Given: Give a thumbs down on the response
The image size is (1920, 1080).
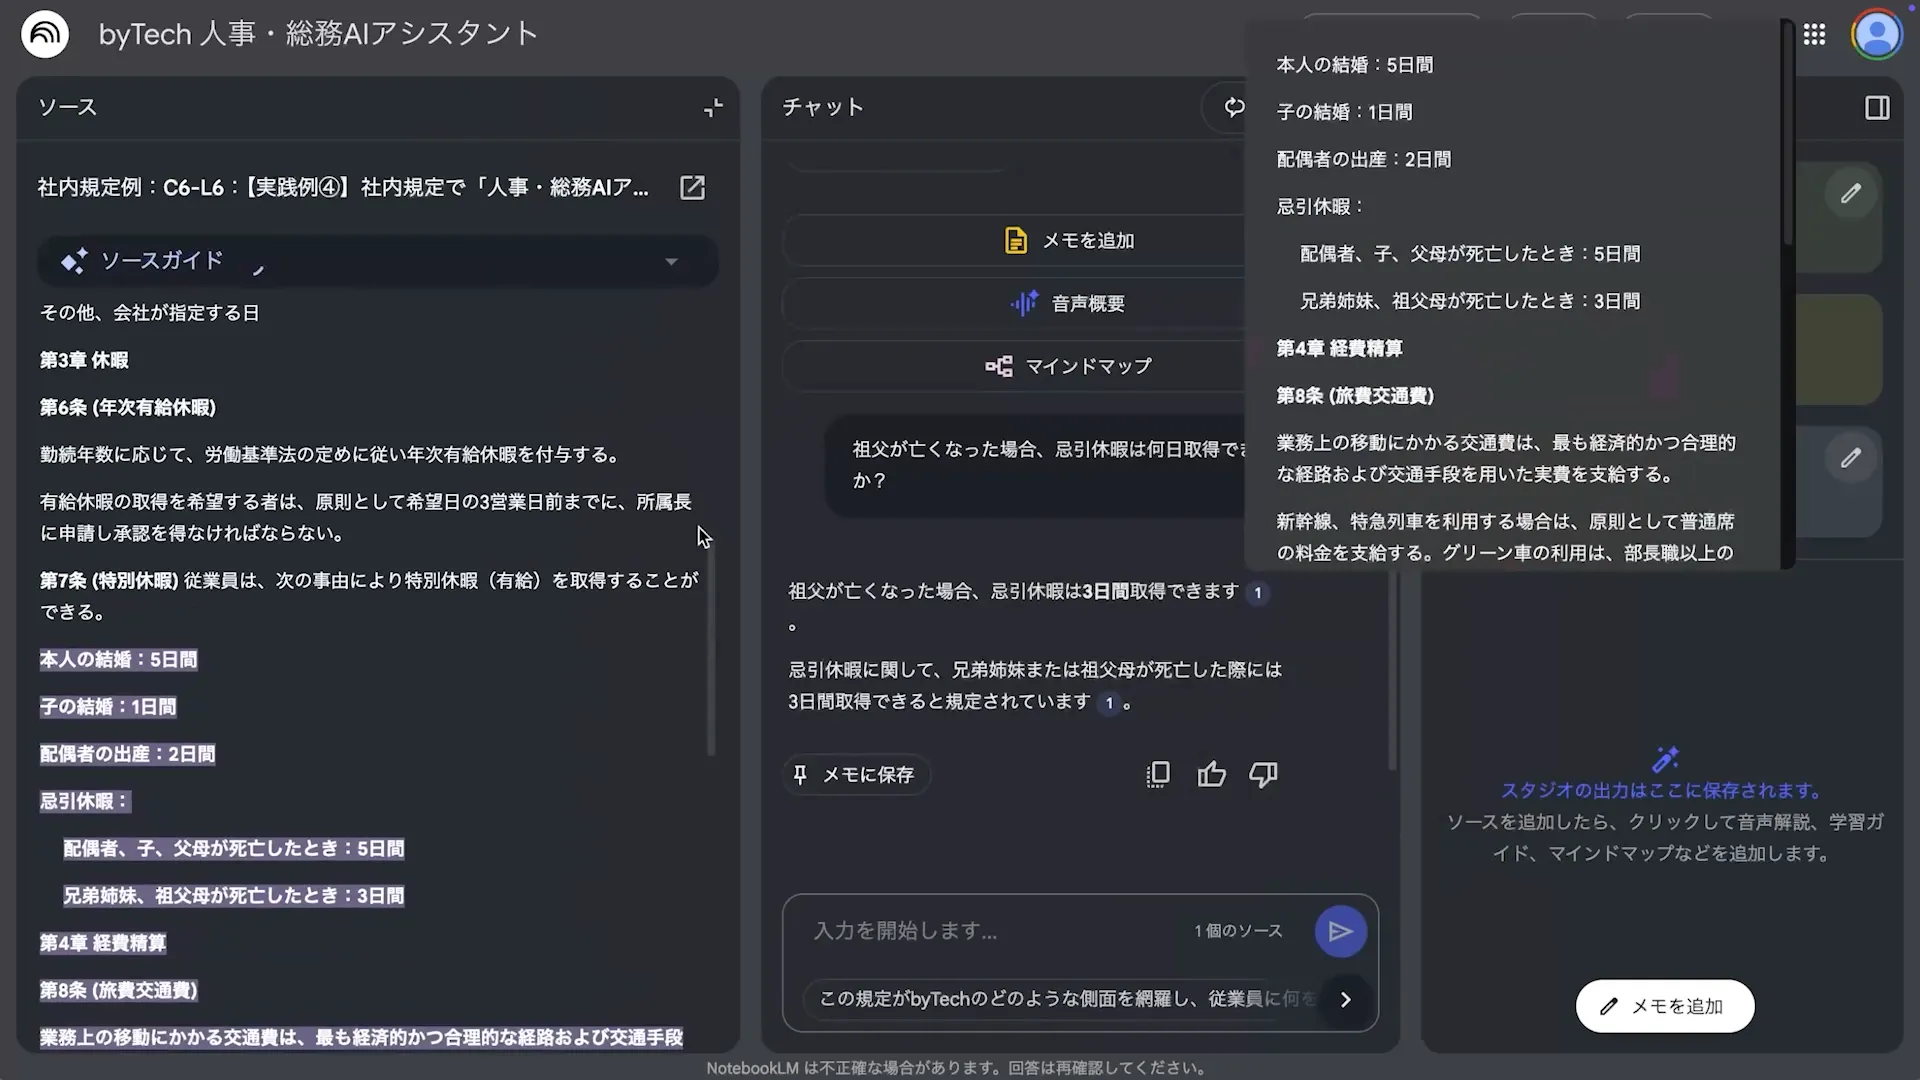Looking at the screenshot, I should click(1263, 774).
